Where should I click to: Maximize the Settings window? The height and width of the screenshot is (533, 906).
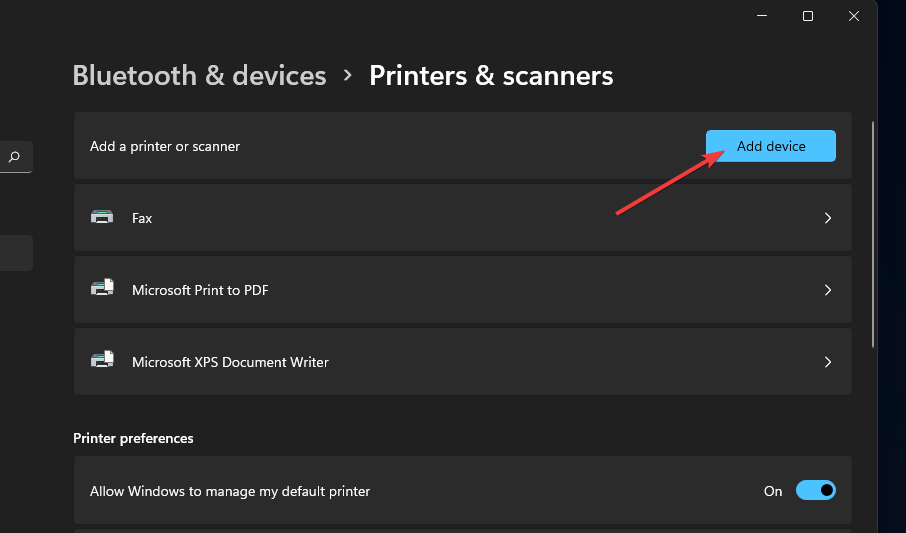[x=808, y=16]
